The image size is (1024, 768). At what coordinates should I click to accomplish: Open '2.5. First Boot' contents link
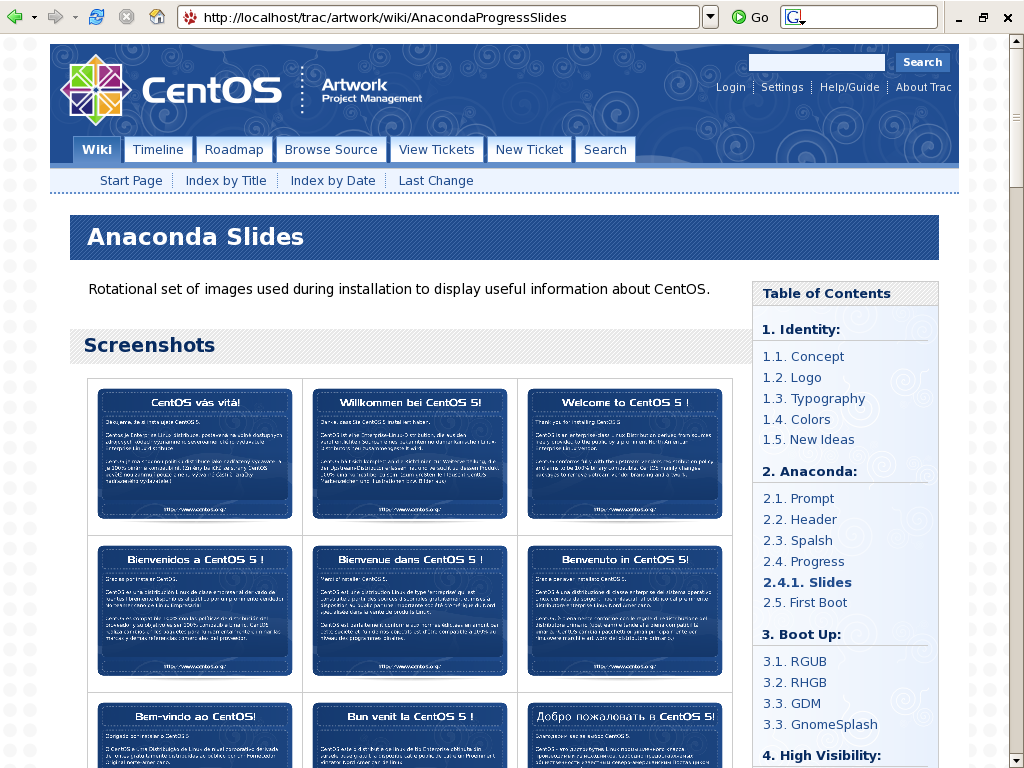[805, 602]
